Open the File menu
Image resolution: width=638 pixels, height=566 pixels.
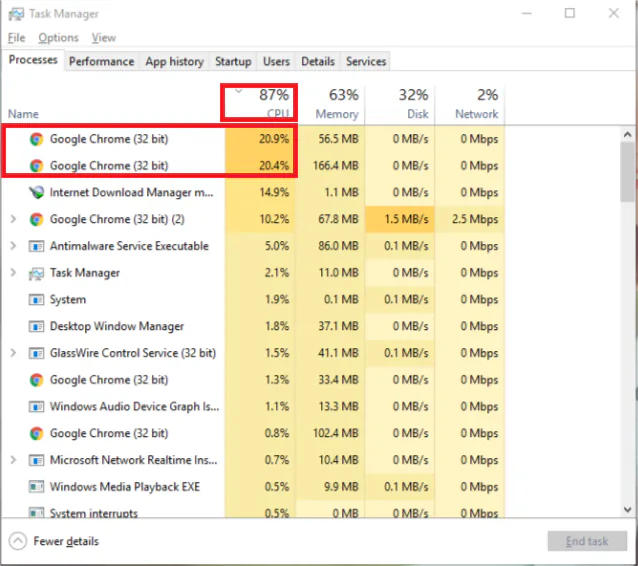point(16,38)
